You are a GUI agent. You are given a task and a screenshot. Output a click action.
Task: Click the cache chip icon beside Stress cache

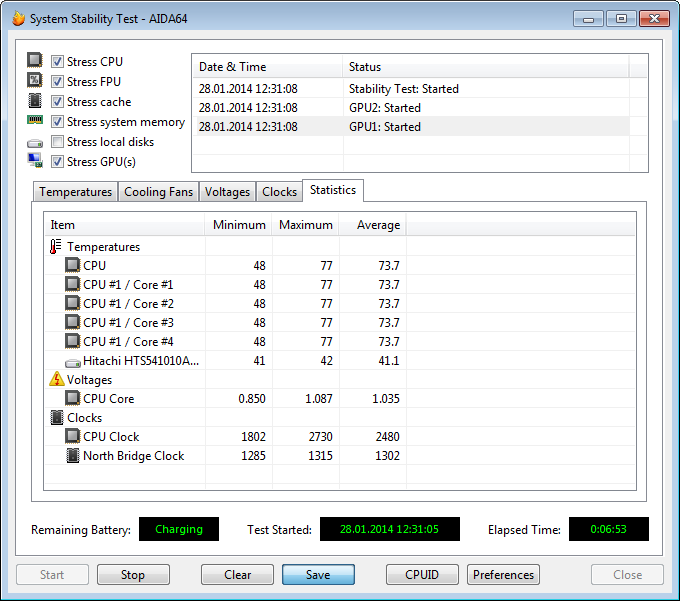coord(35,101)
